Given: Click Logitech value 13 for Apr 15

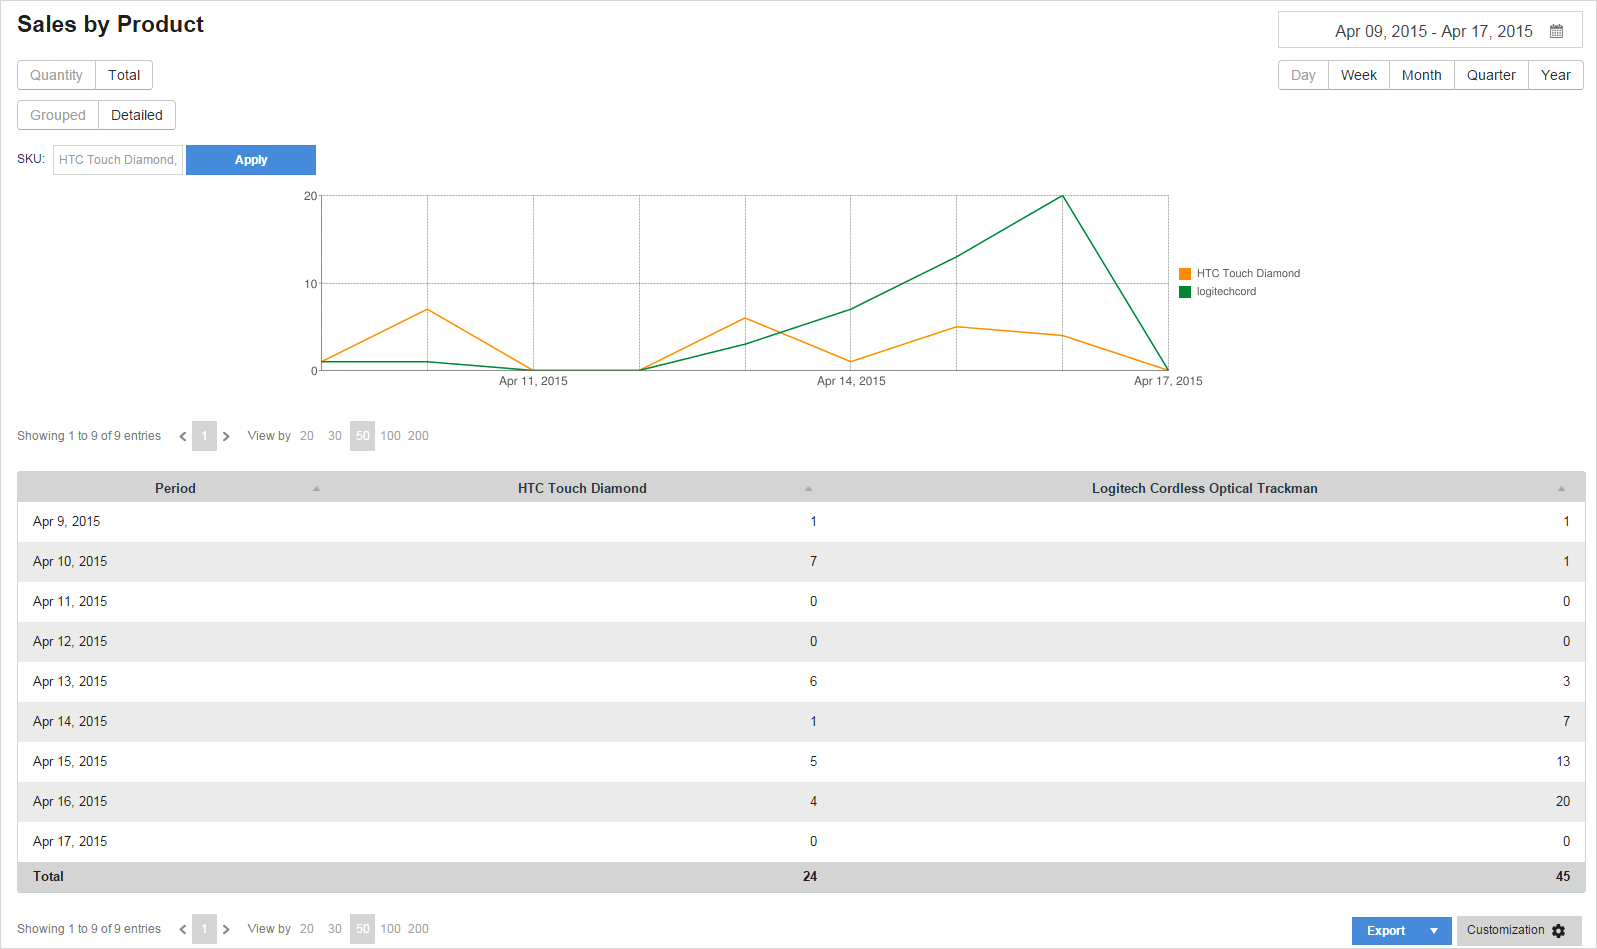Looking at the screenshot, I should click(x=1563, y=762).
